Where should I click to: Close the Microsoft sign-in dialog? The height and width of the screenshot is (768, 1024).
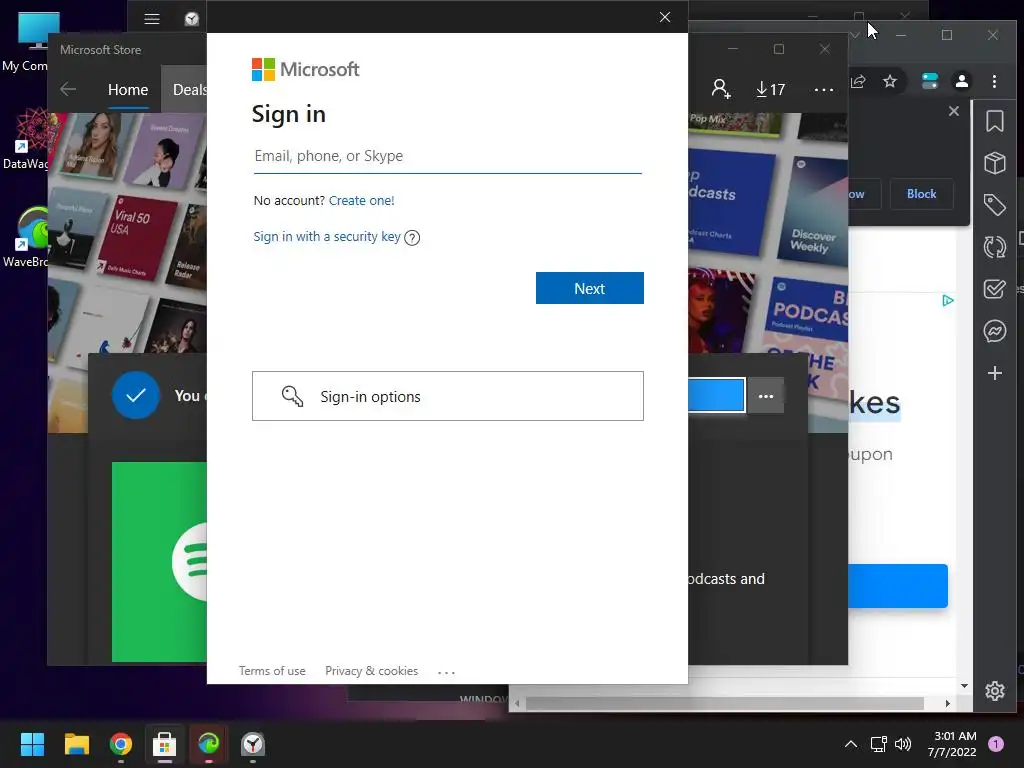coord(665,17)
